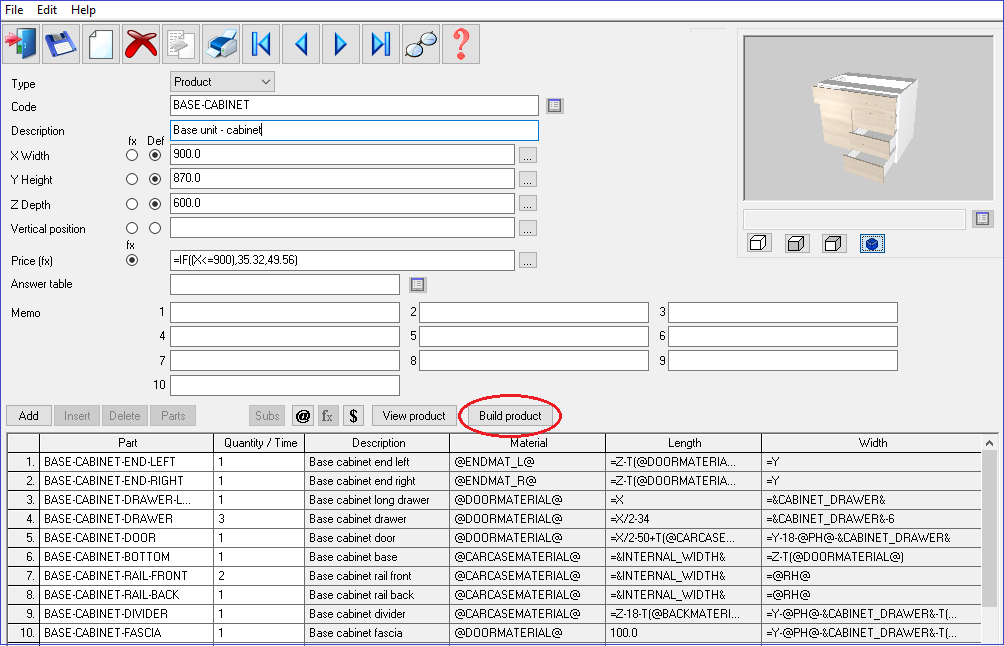Click the Add button above the parts table

pos(28,416)
